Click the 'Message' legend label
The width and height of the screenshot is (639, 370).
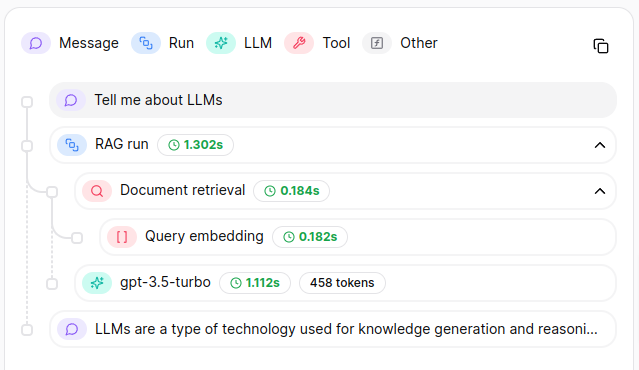point(89,43)
